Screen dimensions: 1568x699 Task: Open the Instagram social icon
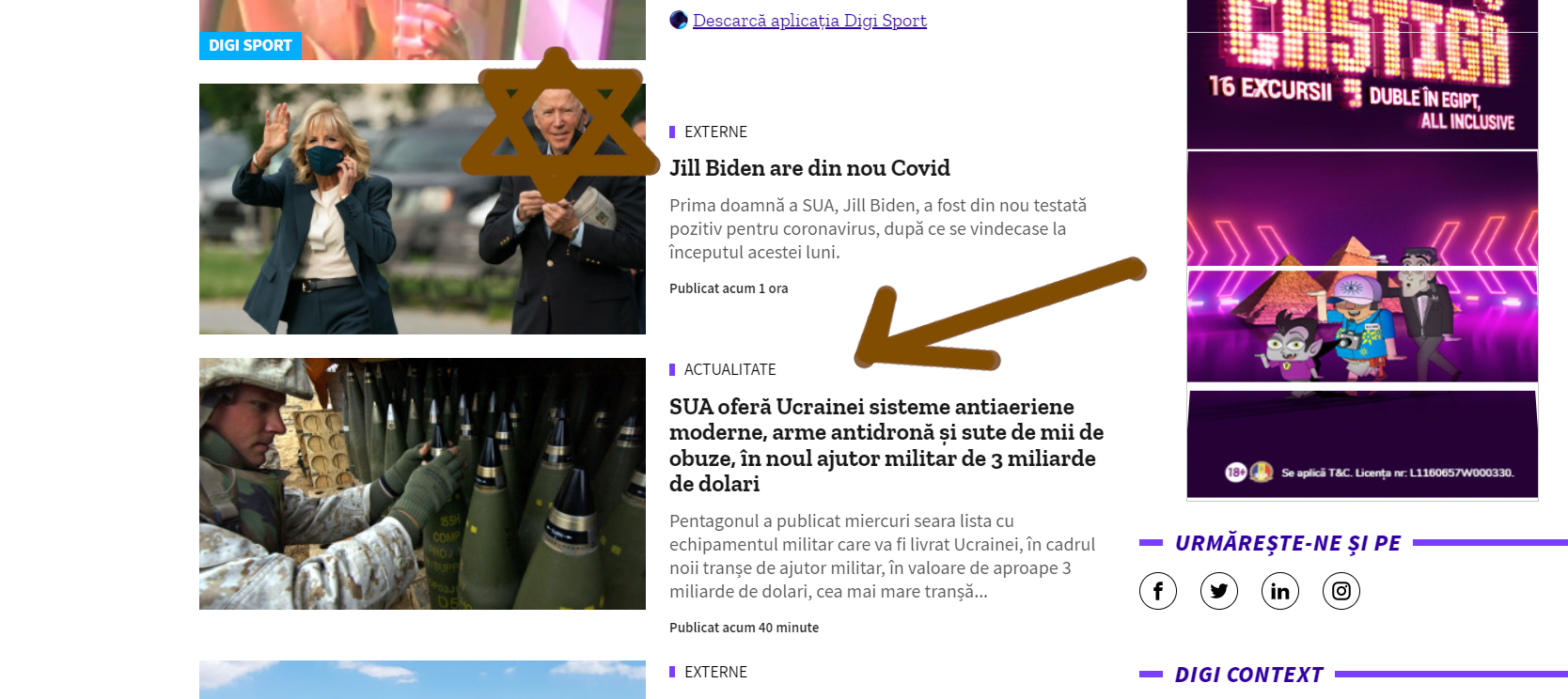1341,591
